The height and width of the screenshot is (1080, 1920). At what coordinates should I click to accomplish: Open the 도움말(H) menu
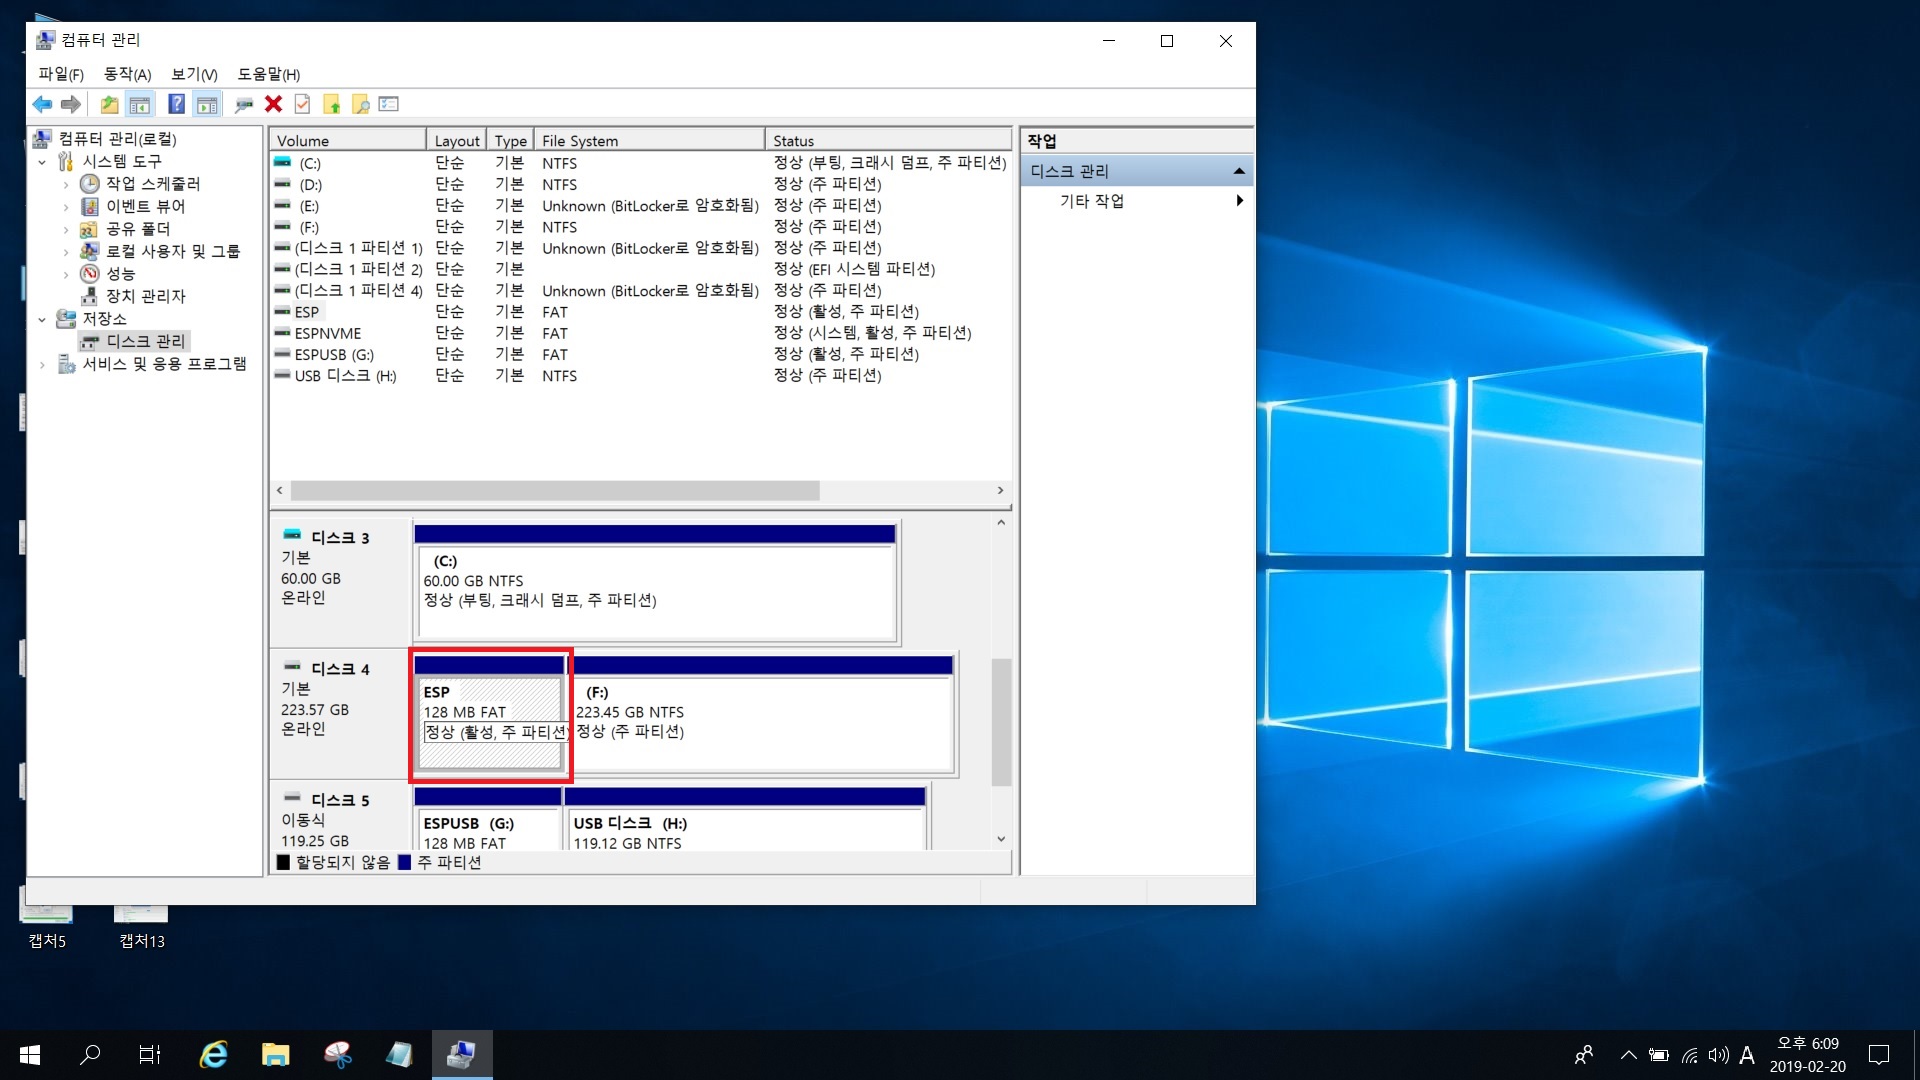tap(268, 74)
